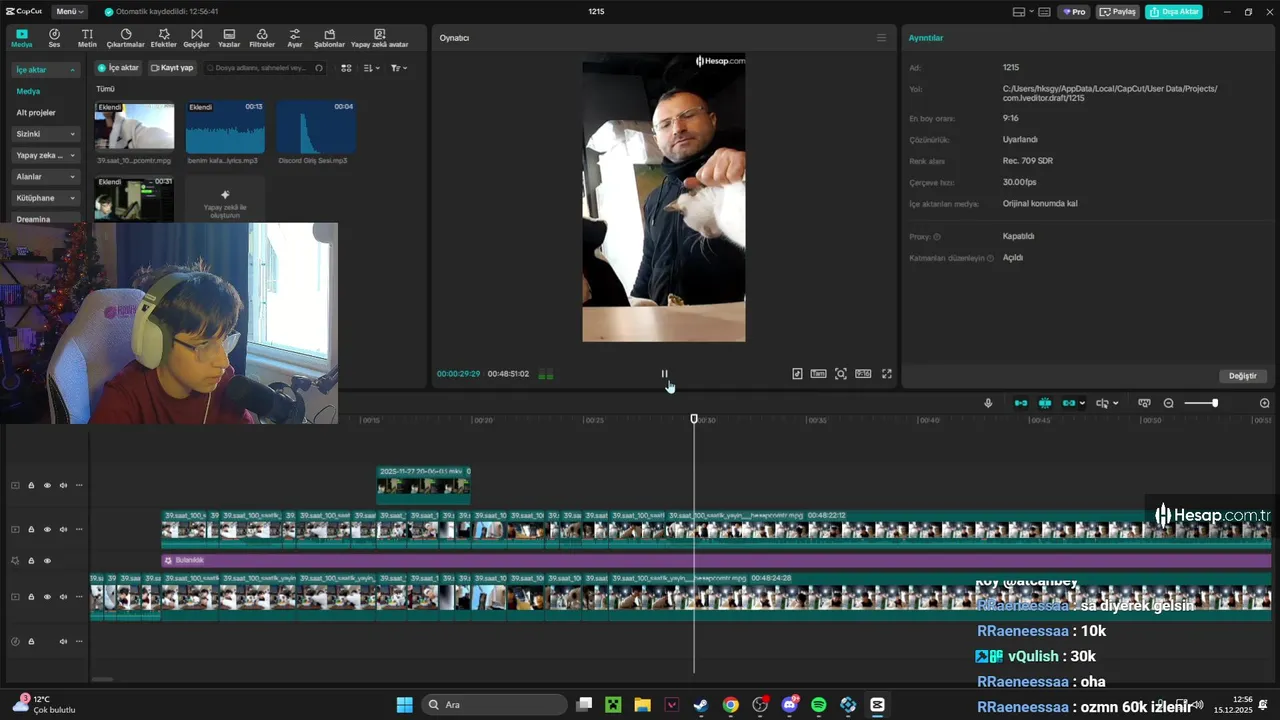Select Alt projeler in the sidebar
Viewport: 1280px width, 720px height.
click(36, 112)
